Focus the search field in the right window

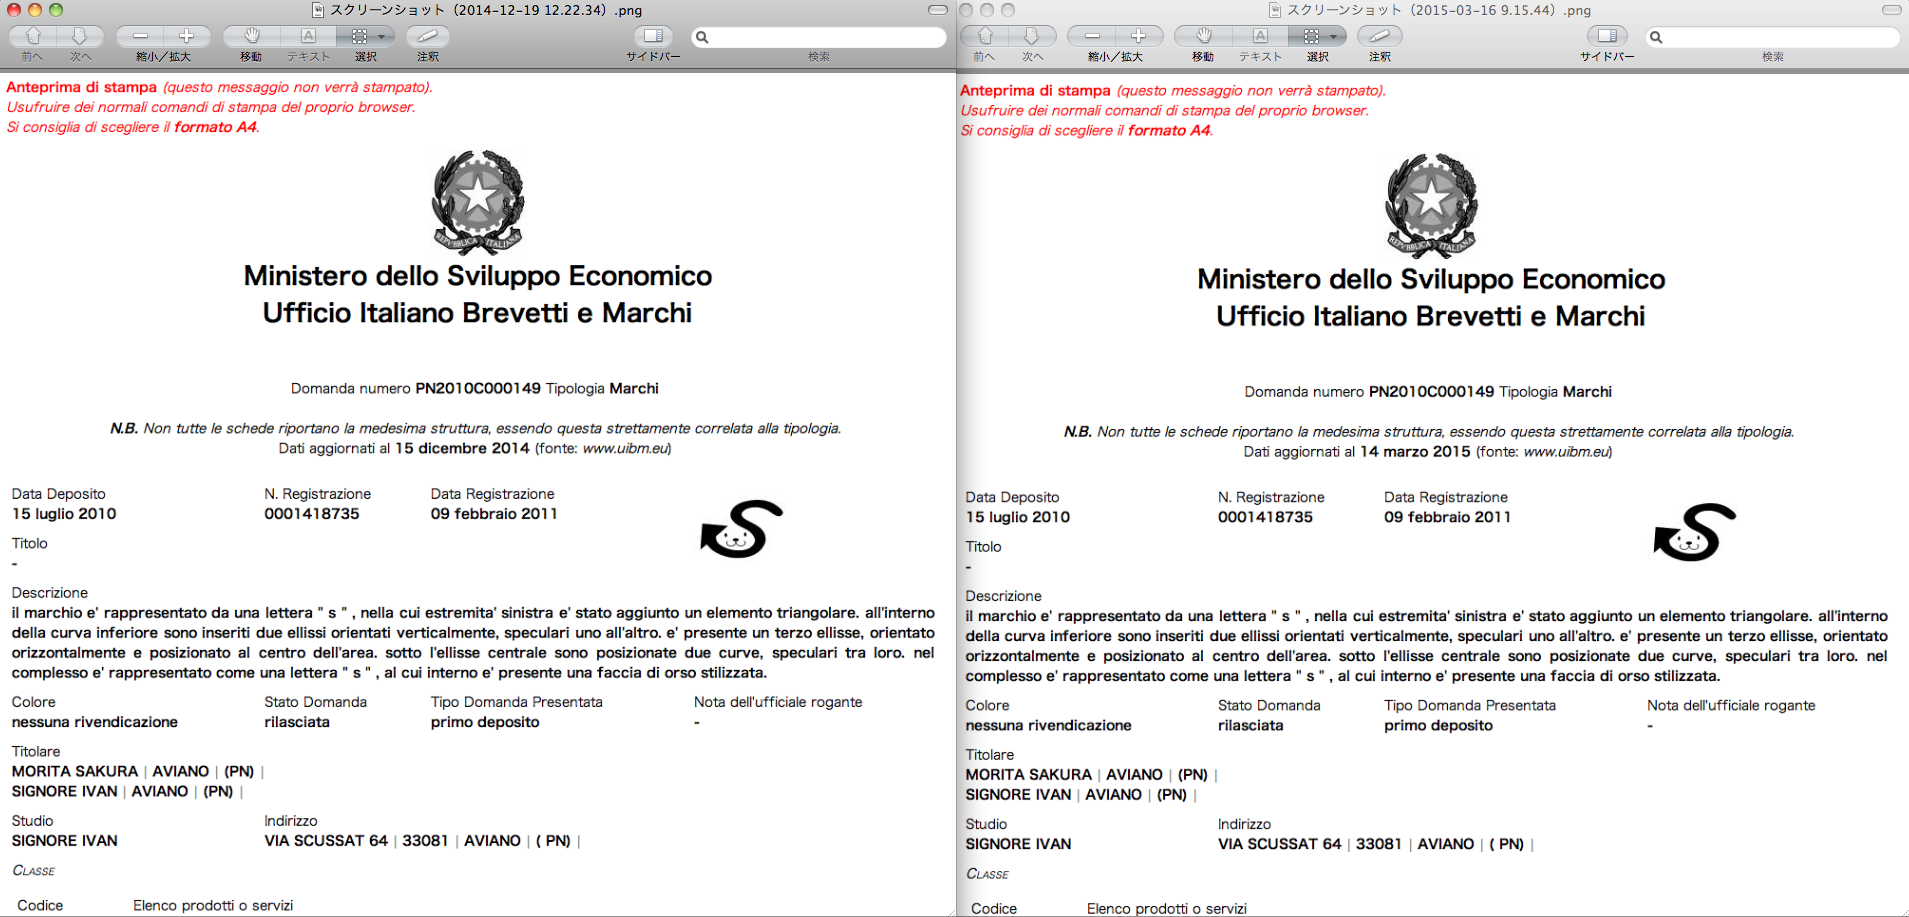click(x=1773, y=37)
